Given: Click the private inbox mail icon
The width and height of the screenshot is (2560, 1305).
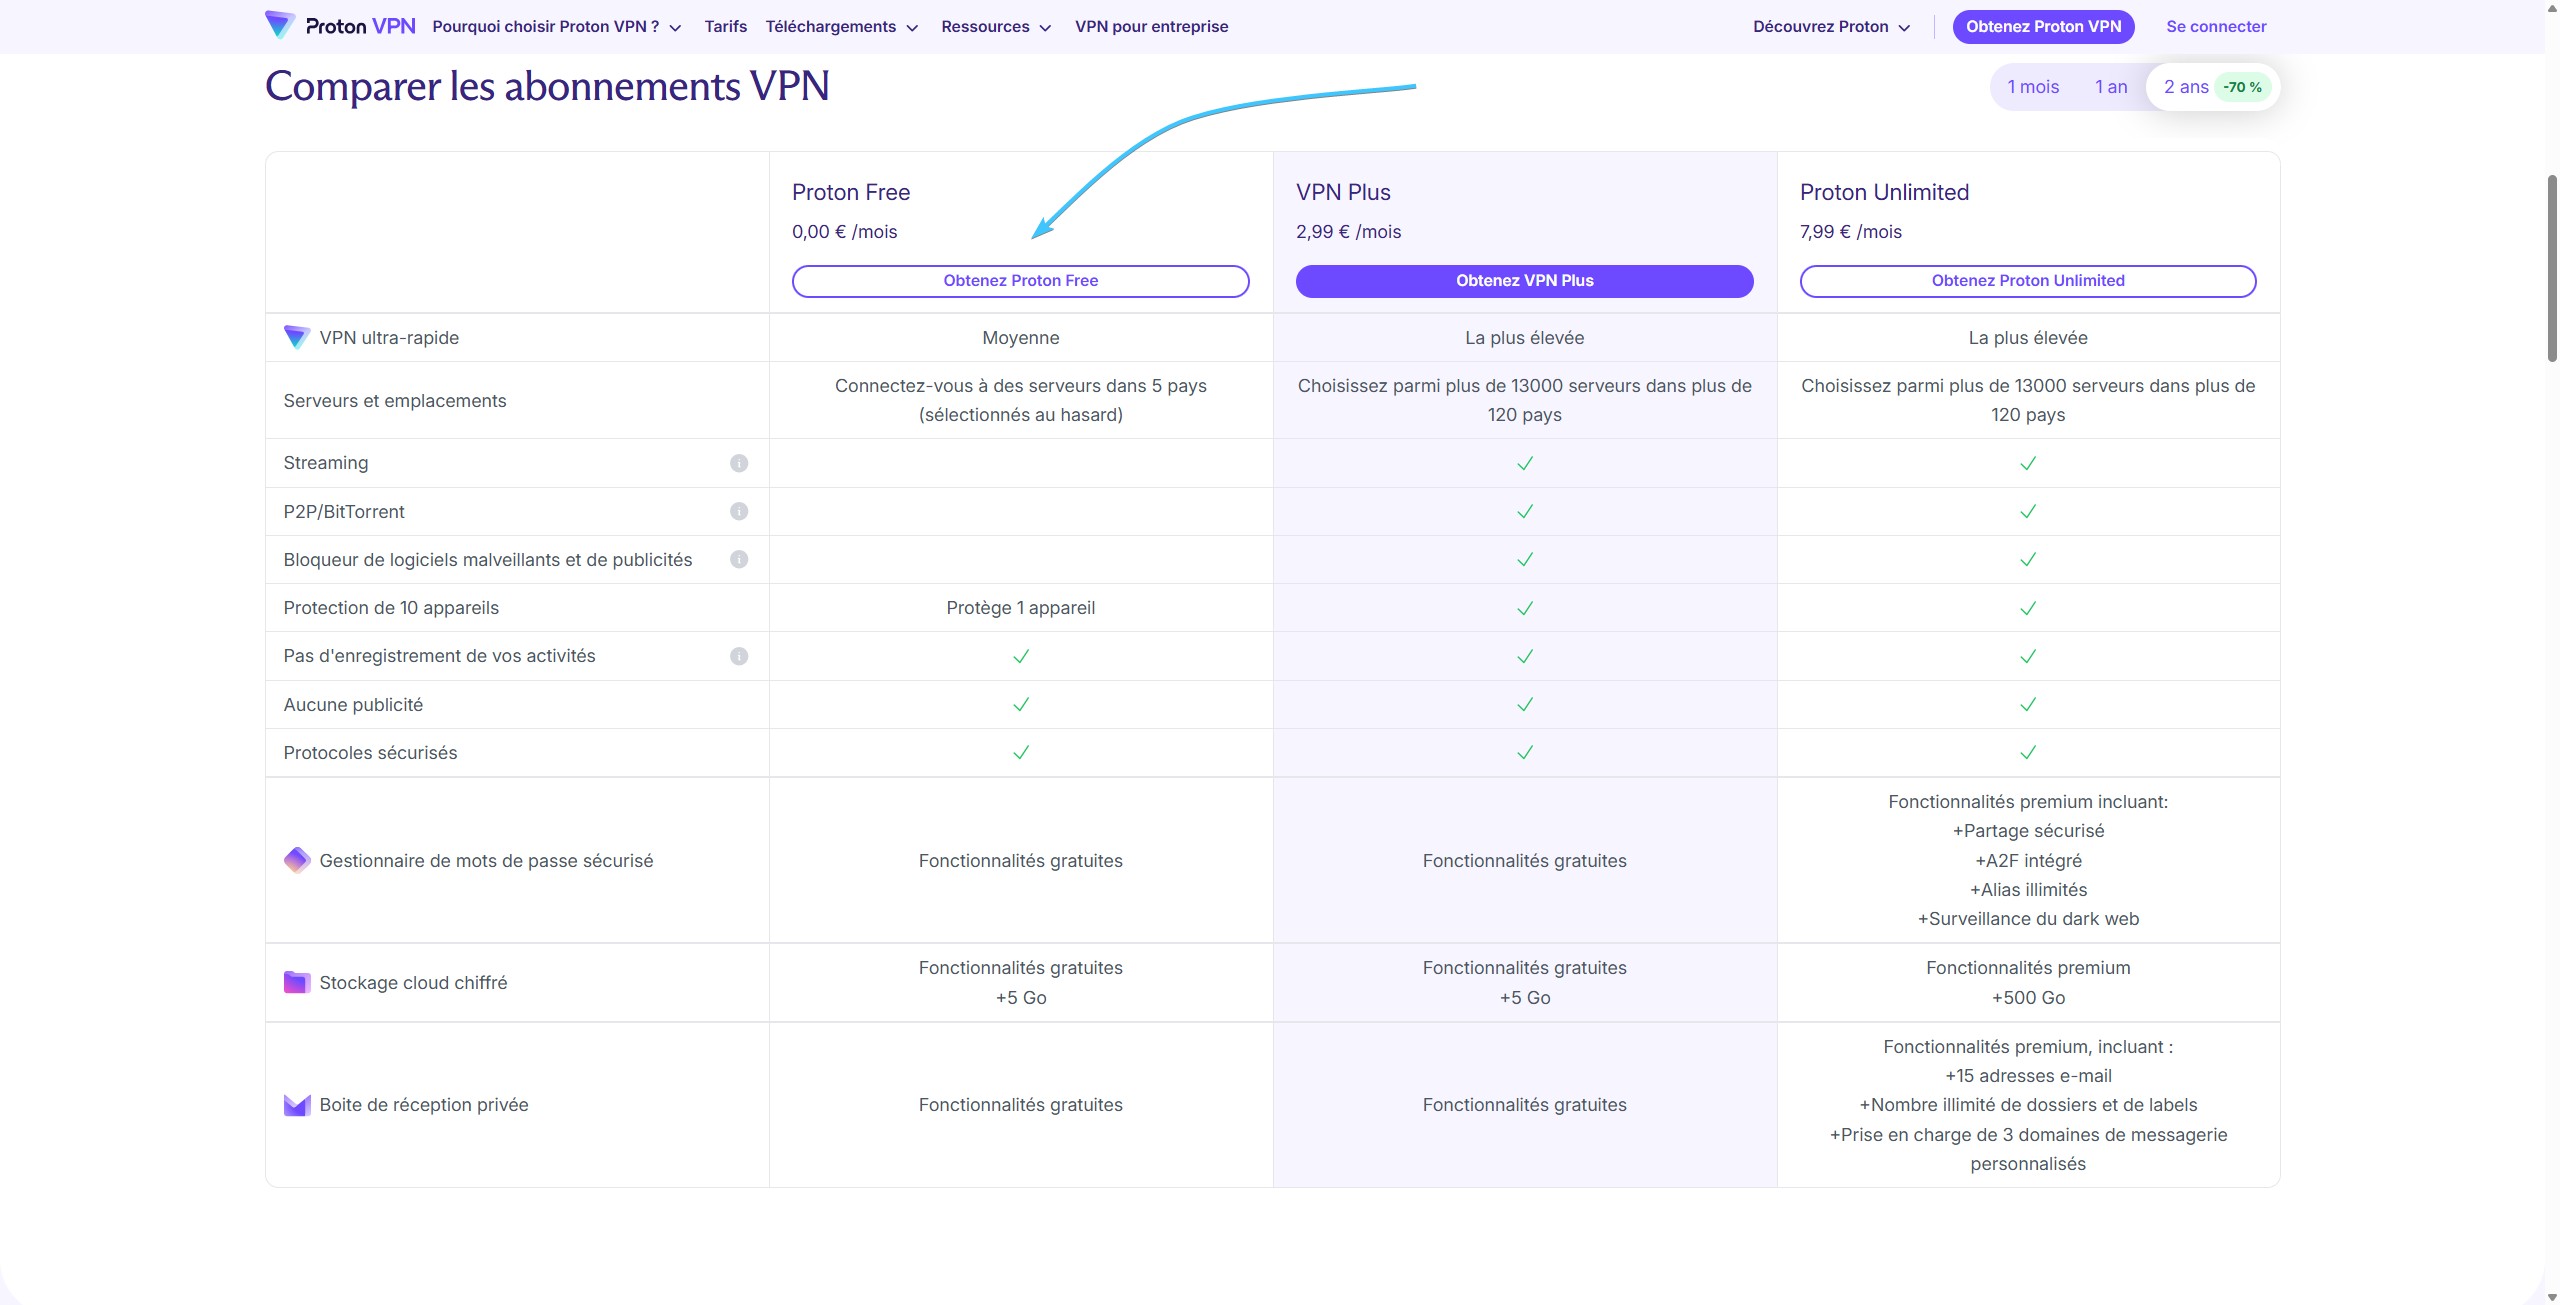Looking at the screenshot, I should click(x=297, y=1105).
